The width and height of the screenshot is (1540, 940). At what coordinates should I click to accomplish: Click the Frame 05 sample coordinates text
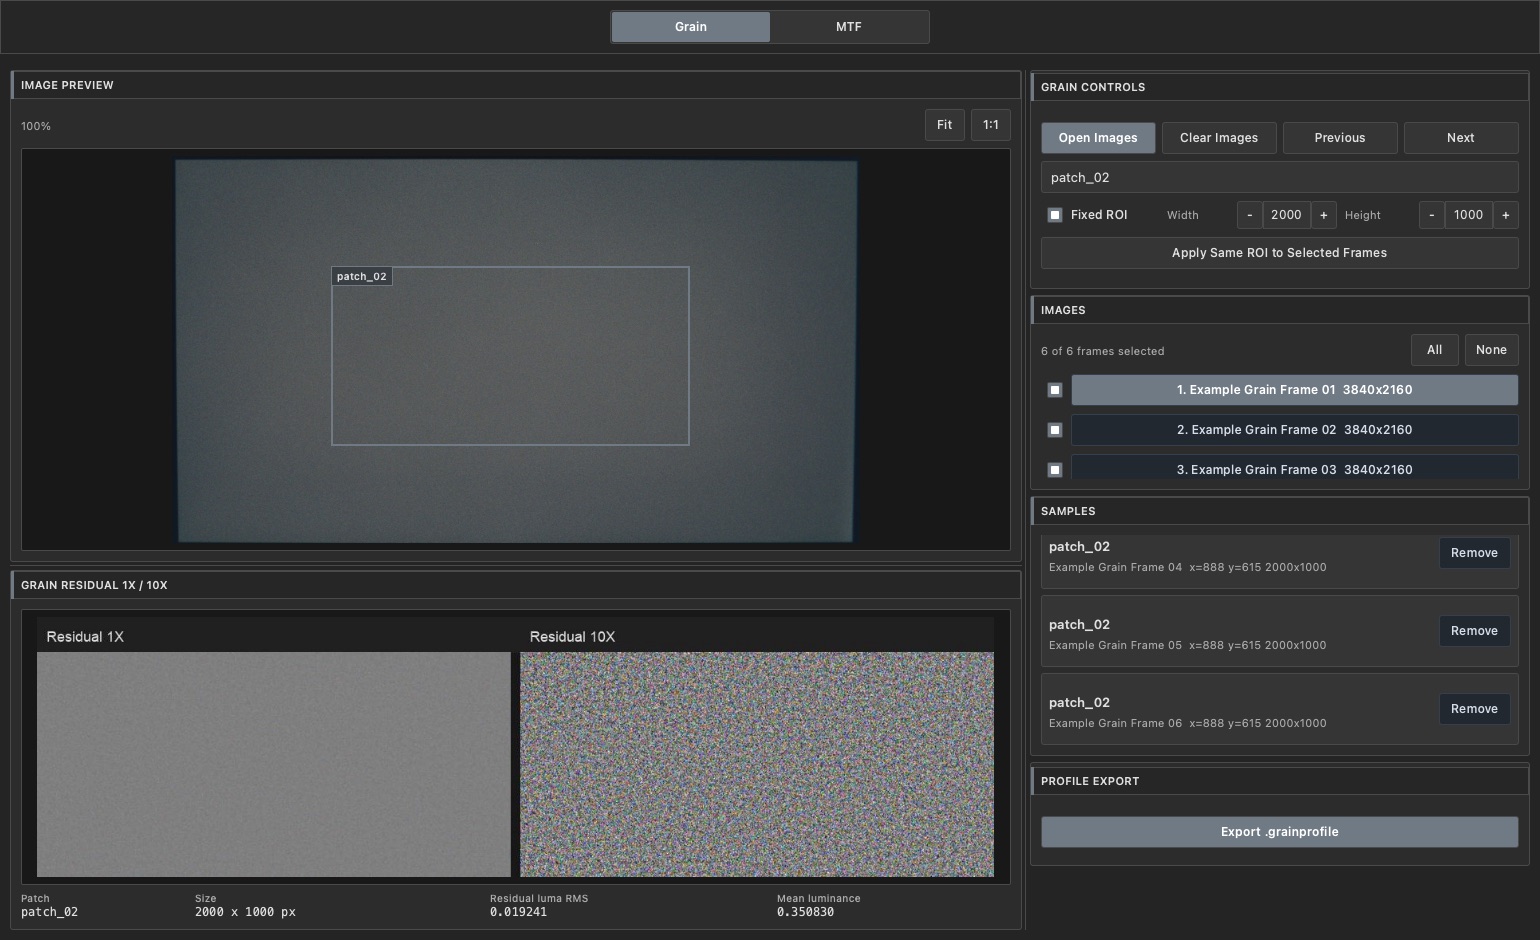coord(1188,645)
